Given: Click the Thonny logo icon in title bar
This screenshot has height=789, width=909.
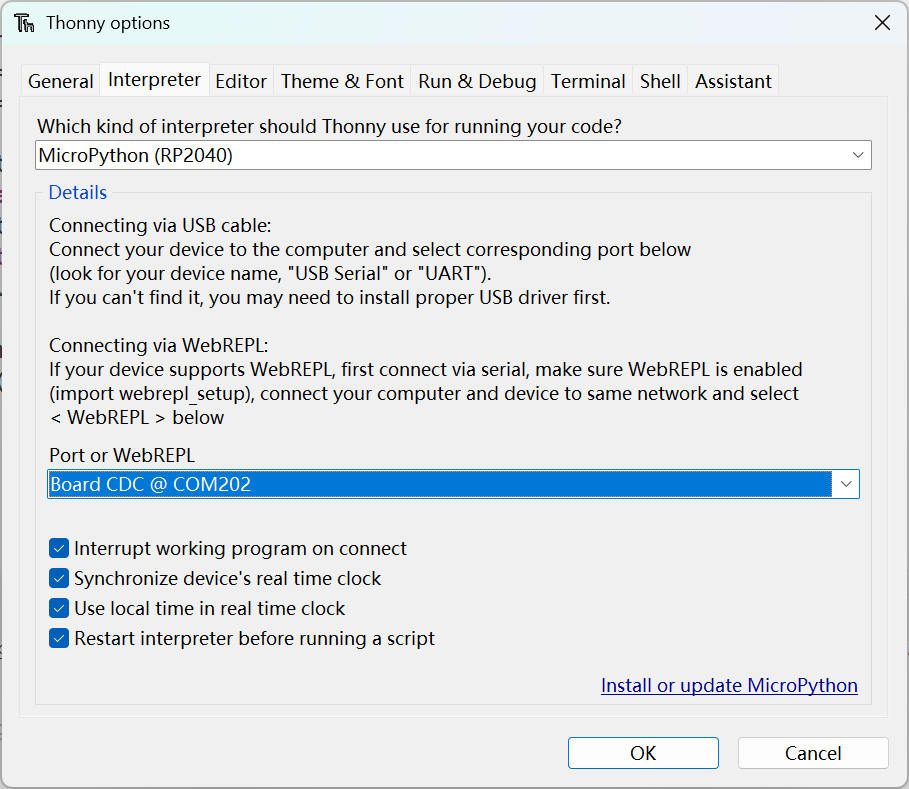Looking at the screenshot, I should 24,23.
